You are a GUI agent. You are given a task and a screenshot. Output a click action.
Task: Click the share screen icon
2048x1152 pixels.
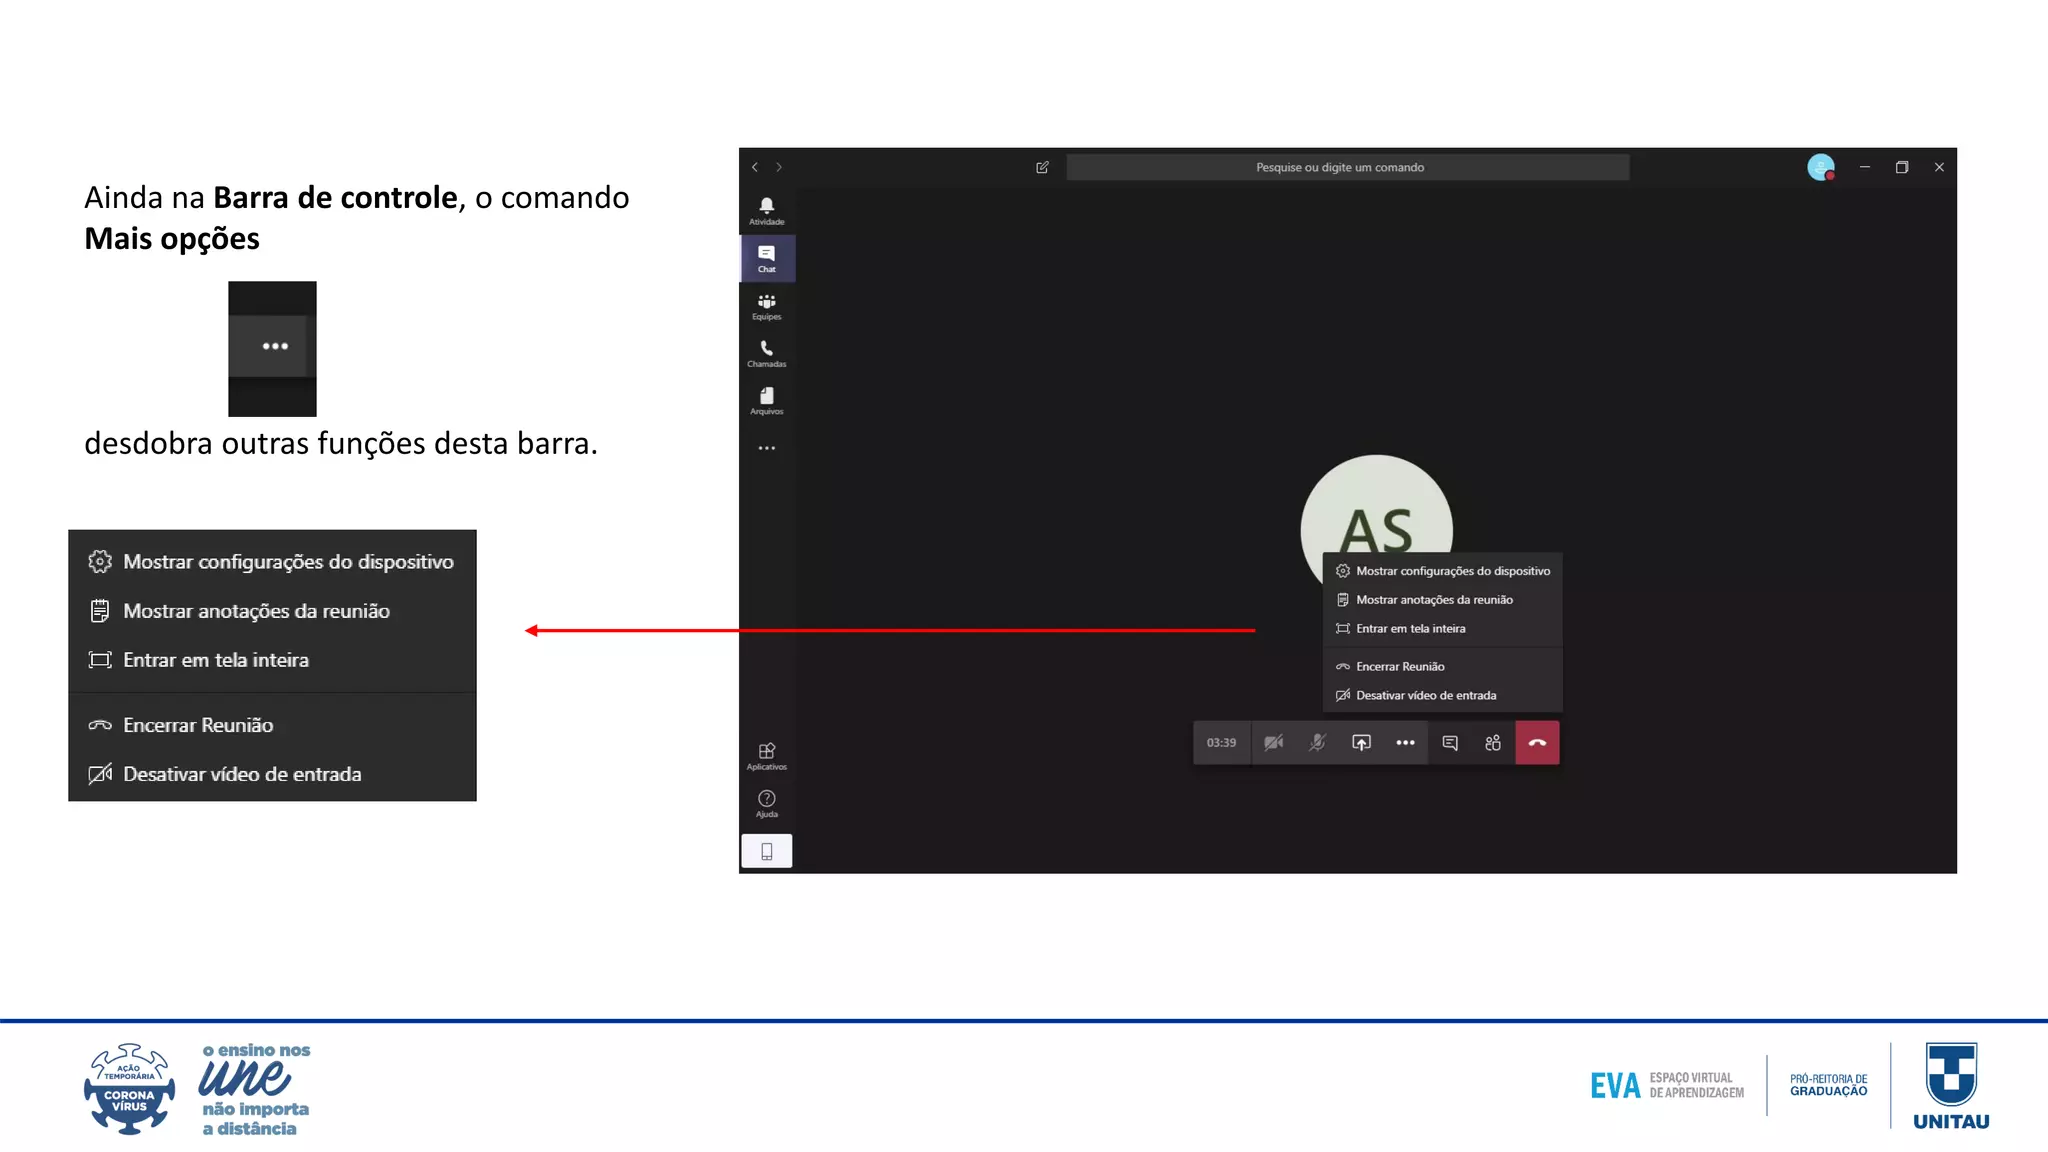click(x=1361, y=742)
